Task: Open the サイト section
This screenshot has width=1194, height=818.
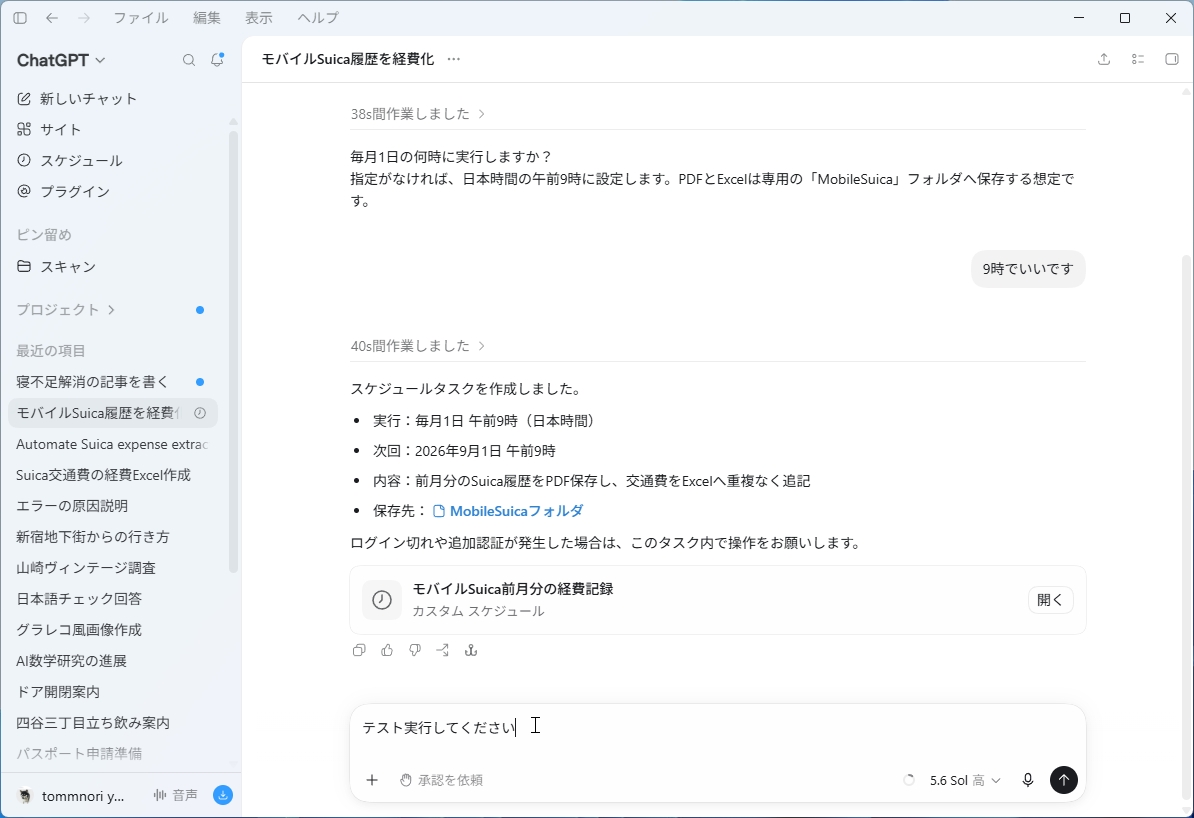Action: 49,129
